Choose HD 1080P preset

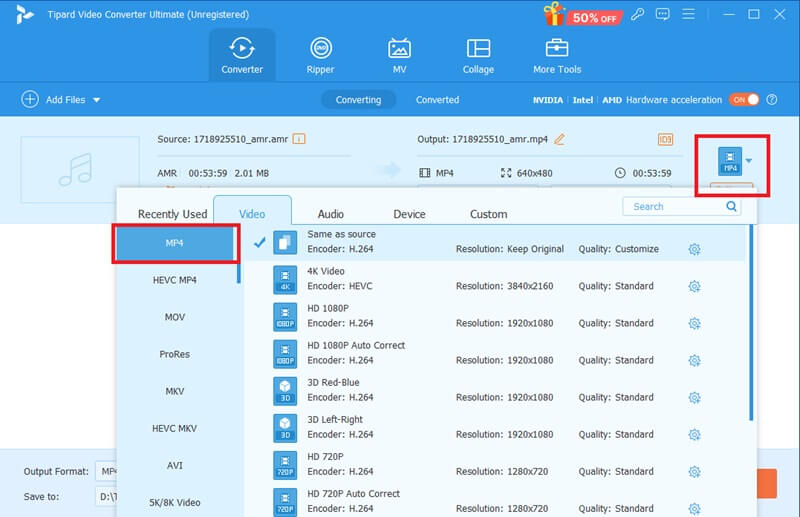tap(495, 316)
